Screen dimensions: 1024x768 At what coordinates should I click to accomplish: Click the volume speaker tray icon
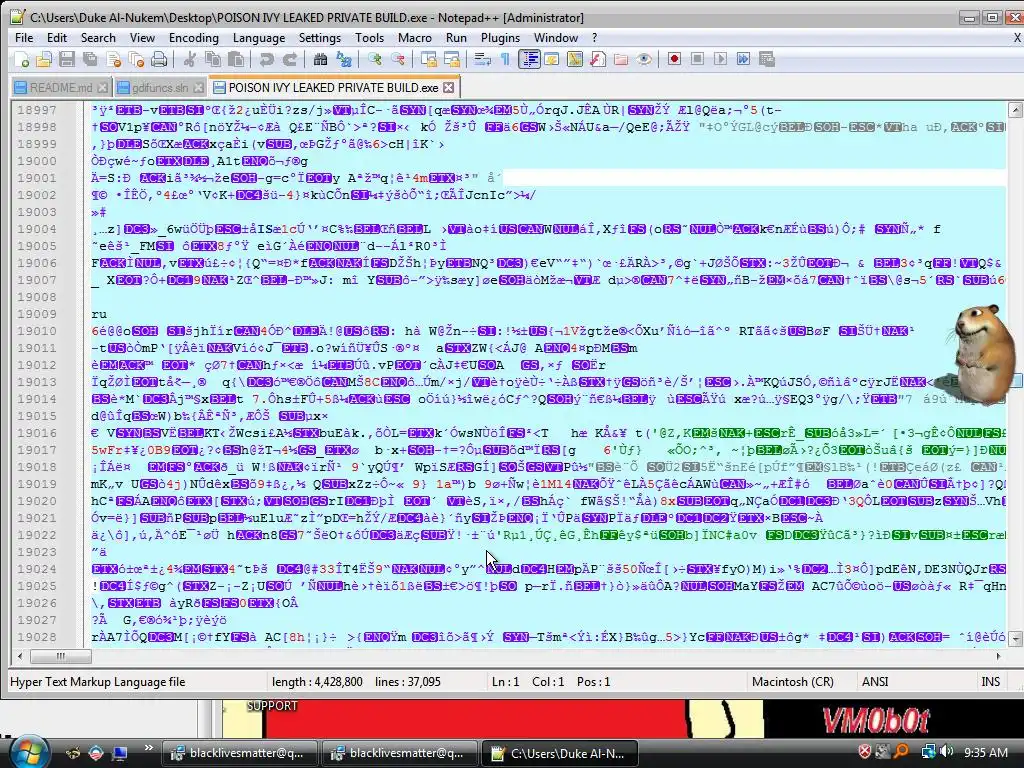946,752
